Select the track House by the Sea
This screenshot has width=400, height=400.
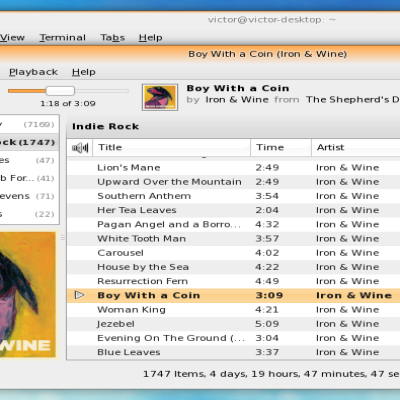(x=233, y=267)
